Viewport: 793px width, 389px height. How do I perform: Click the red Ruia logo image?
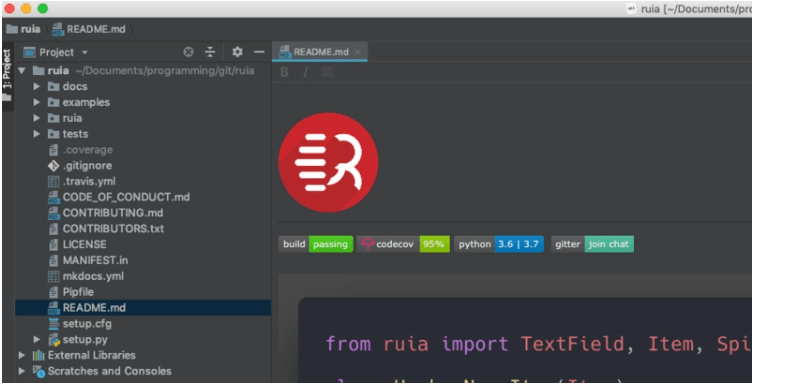pos(328,162)
